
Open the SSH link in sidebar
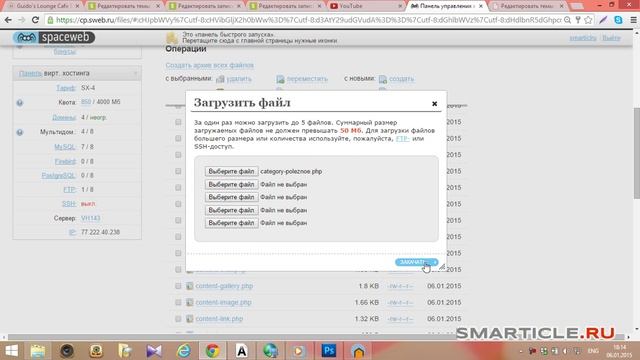[69, 204]
